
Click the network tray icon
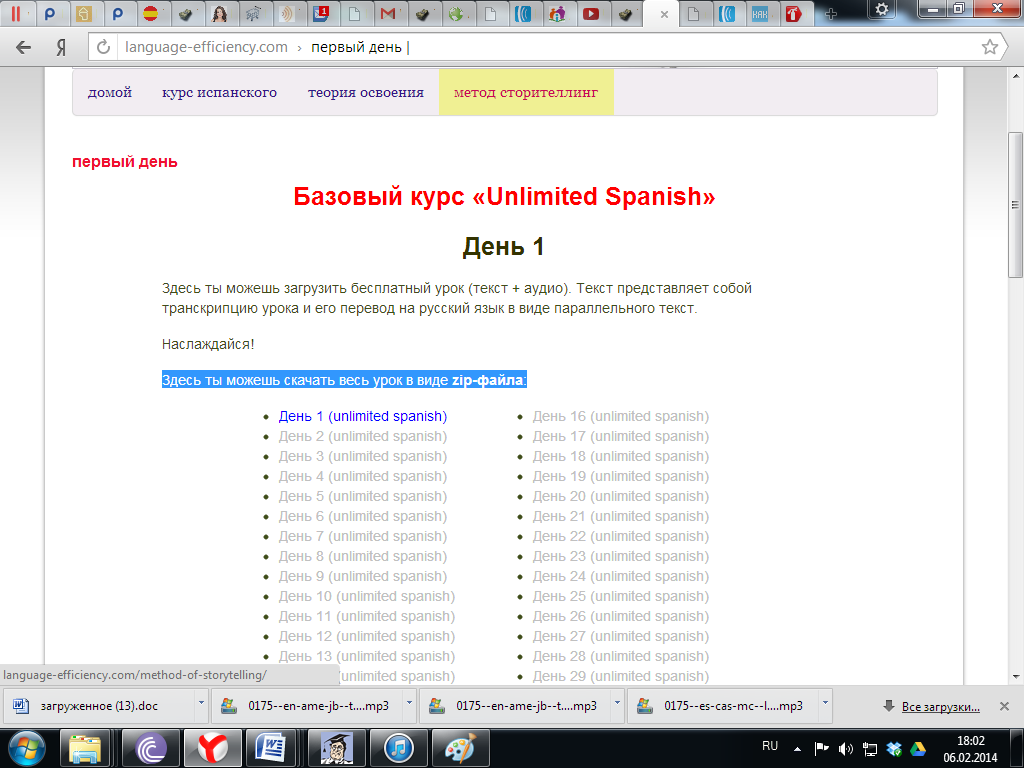[x=870, y=748]
